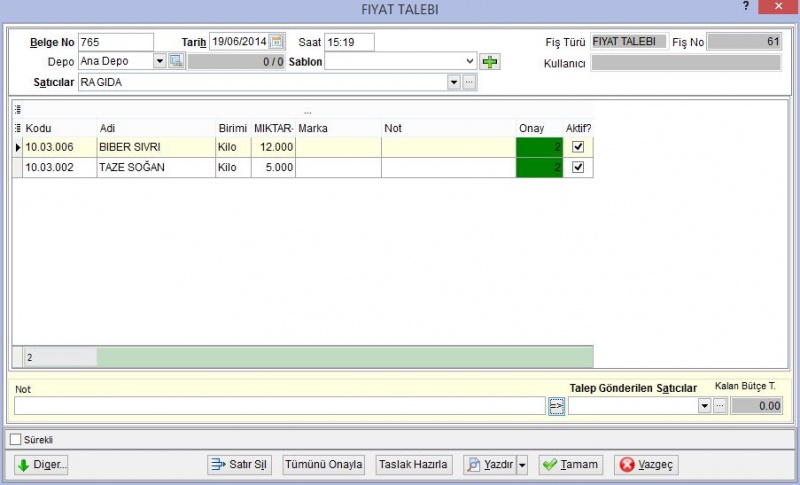This screenshot has width=800, height=485.
Task: Click the Tümünü Onayla button
Action: (x=323, y=465)
